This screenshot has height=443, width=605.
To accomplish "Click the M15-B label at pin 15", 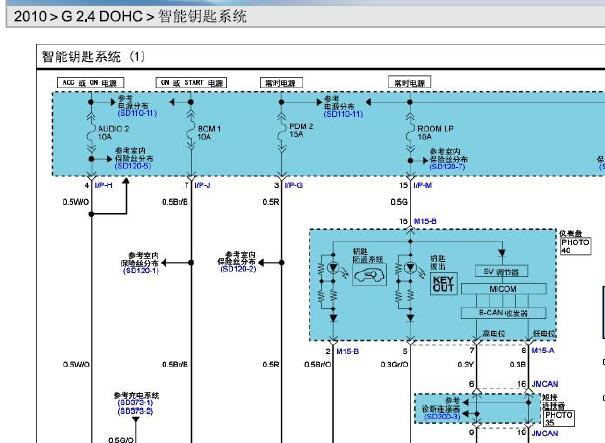I will (x=425, y=221).
